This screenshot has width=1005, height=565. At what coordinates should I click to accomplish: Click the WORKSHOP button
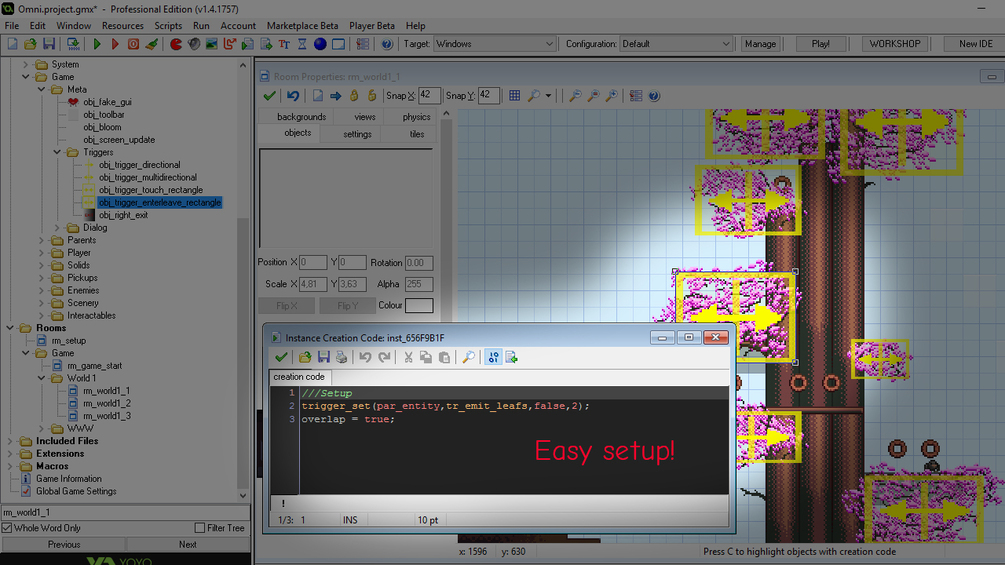[x=894, y=44]
